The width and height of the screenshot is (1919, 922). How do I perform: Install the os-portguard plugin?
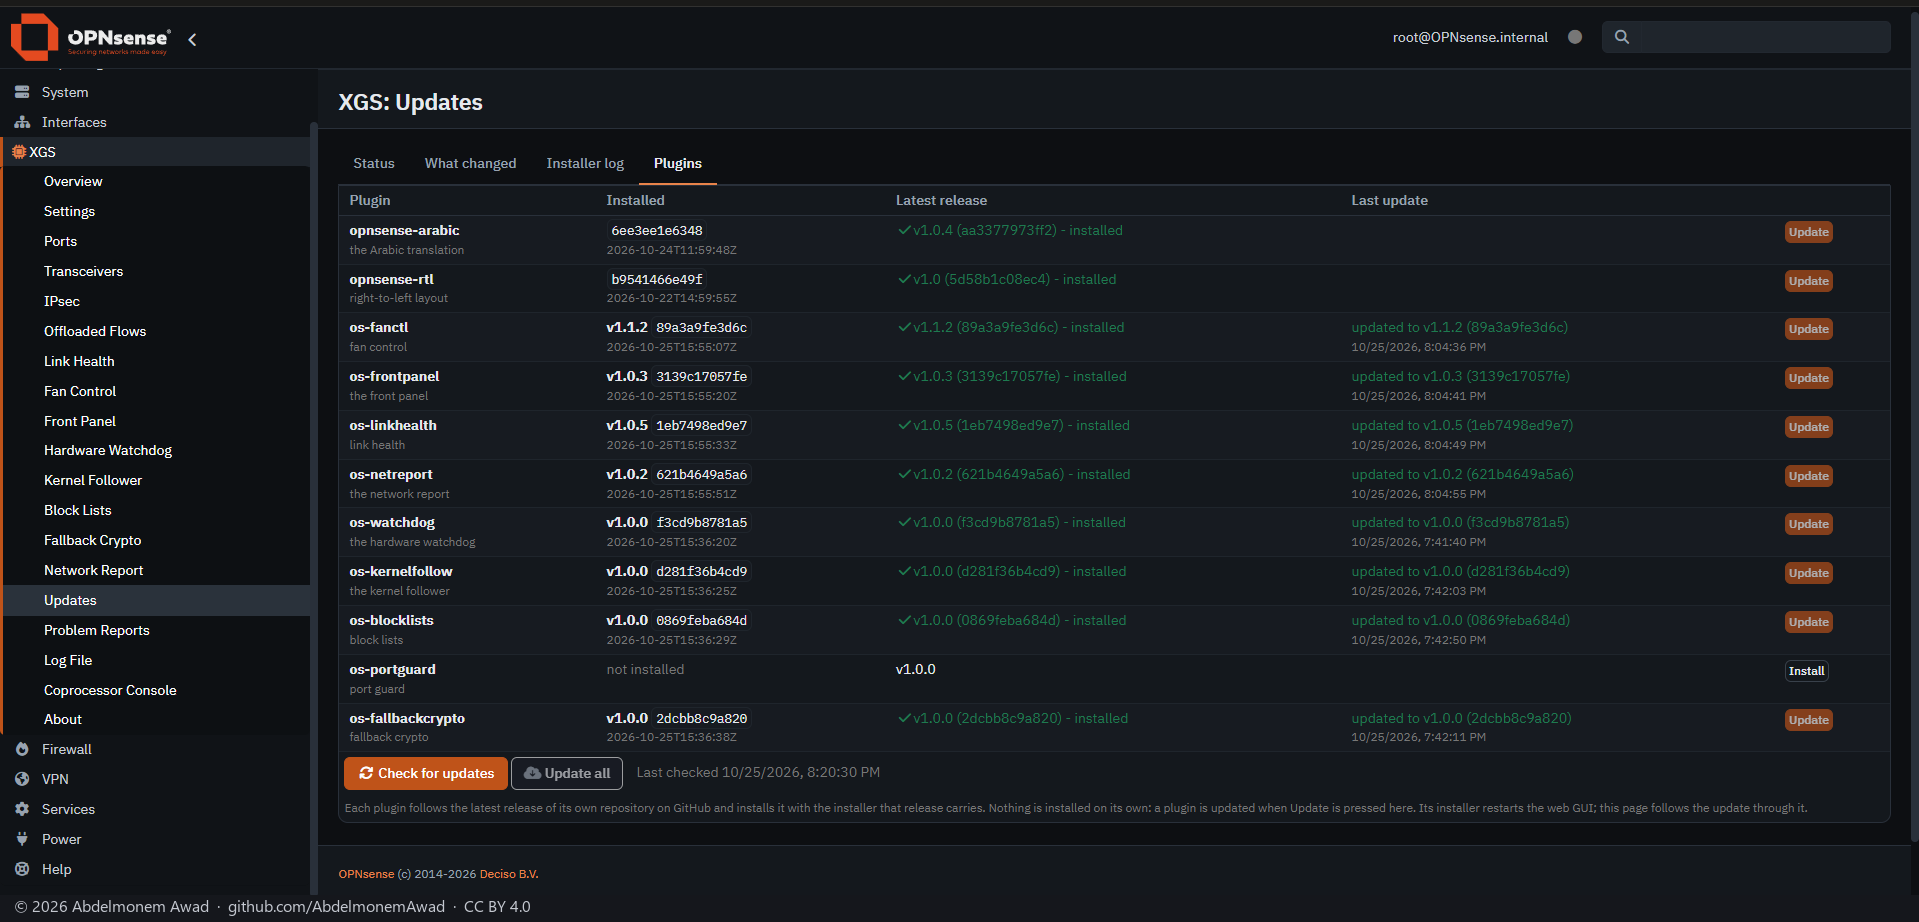click(x=1806, y=671)
